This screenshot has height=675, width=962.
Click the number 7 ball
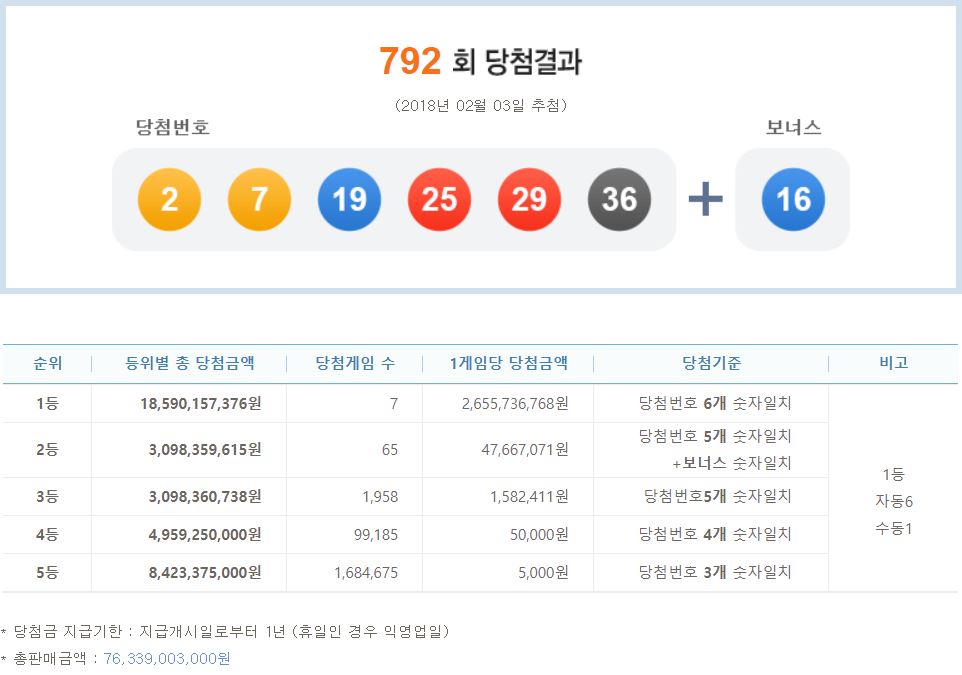click(258, 199)
